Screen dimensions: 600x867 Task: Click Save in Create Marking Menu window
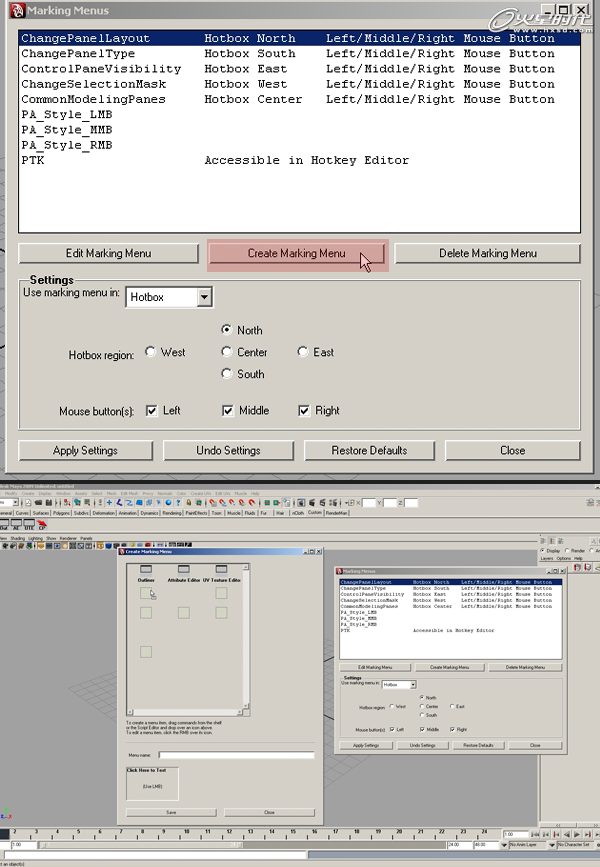point(171,812)
